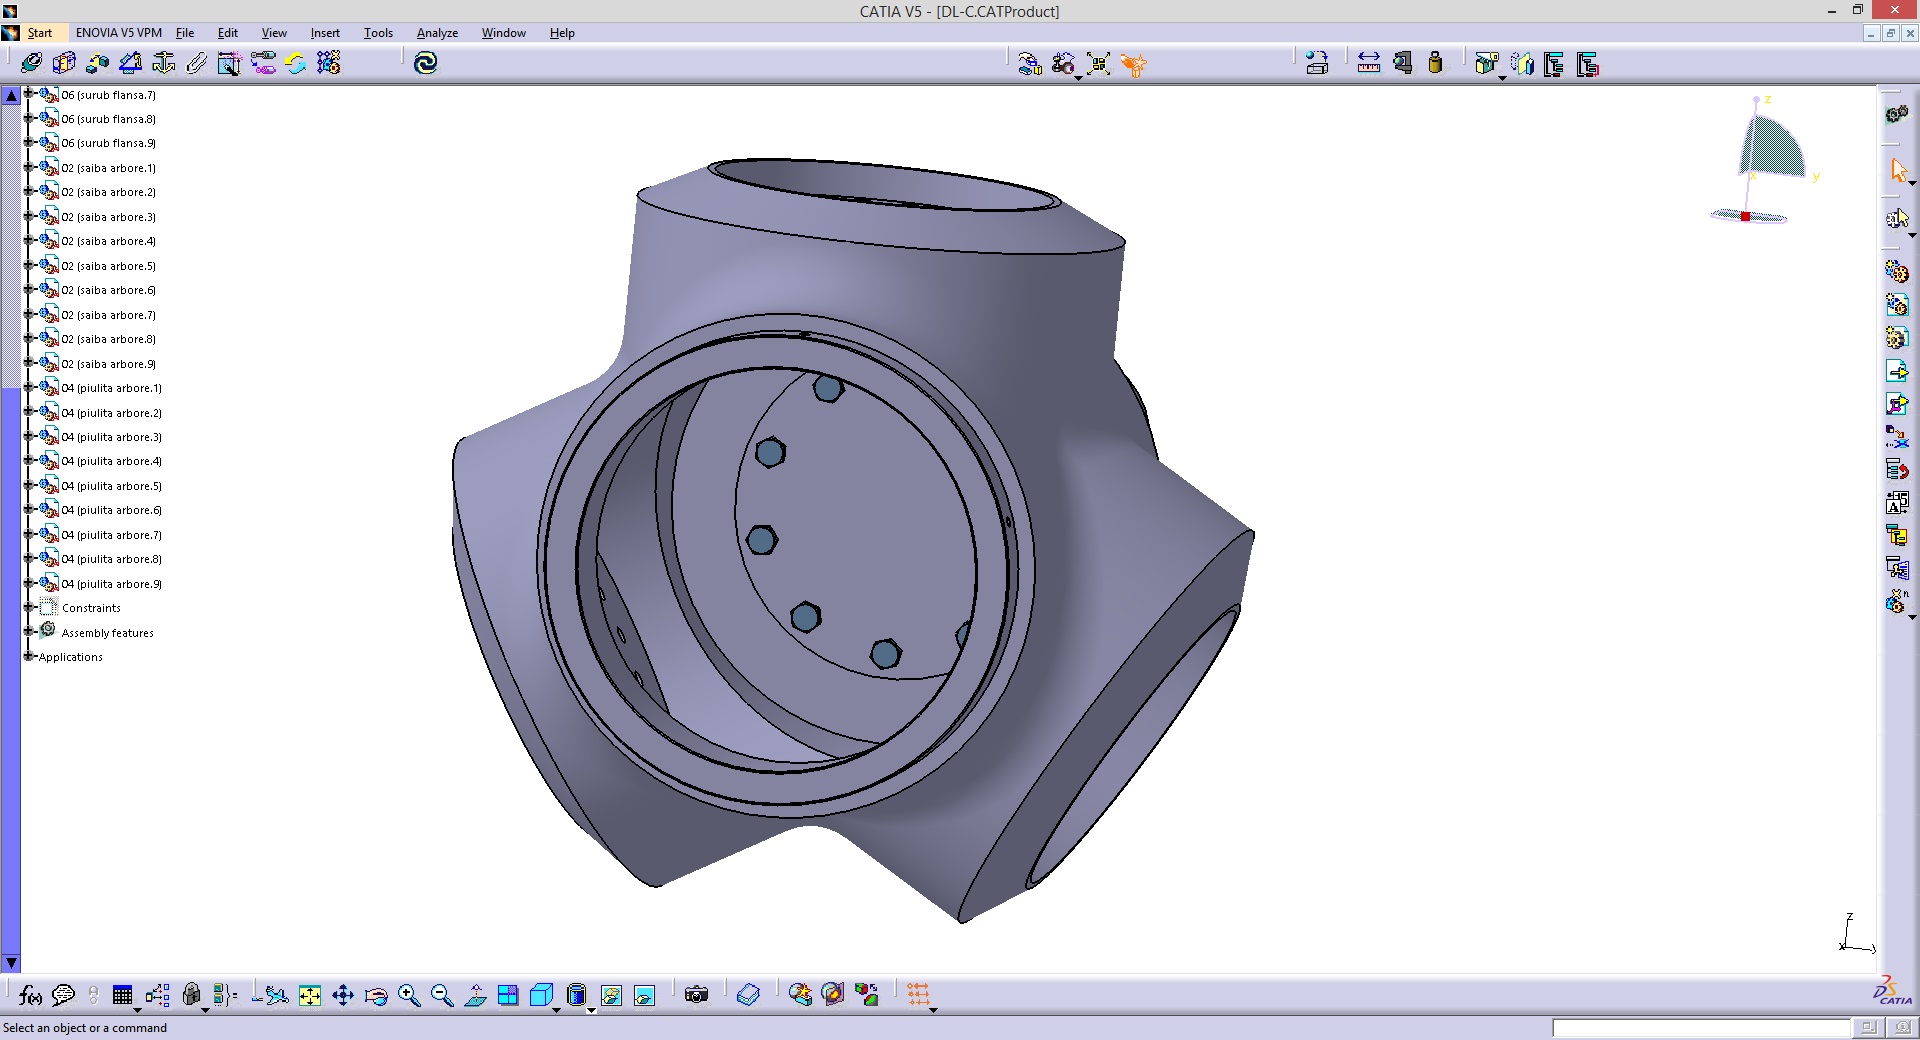Open the Analyze menu
Viewport: 1920px width, 1040px height.
click(437, 33)
